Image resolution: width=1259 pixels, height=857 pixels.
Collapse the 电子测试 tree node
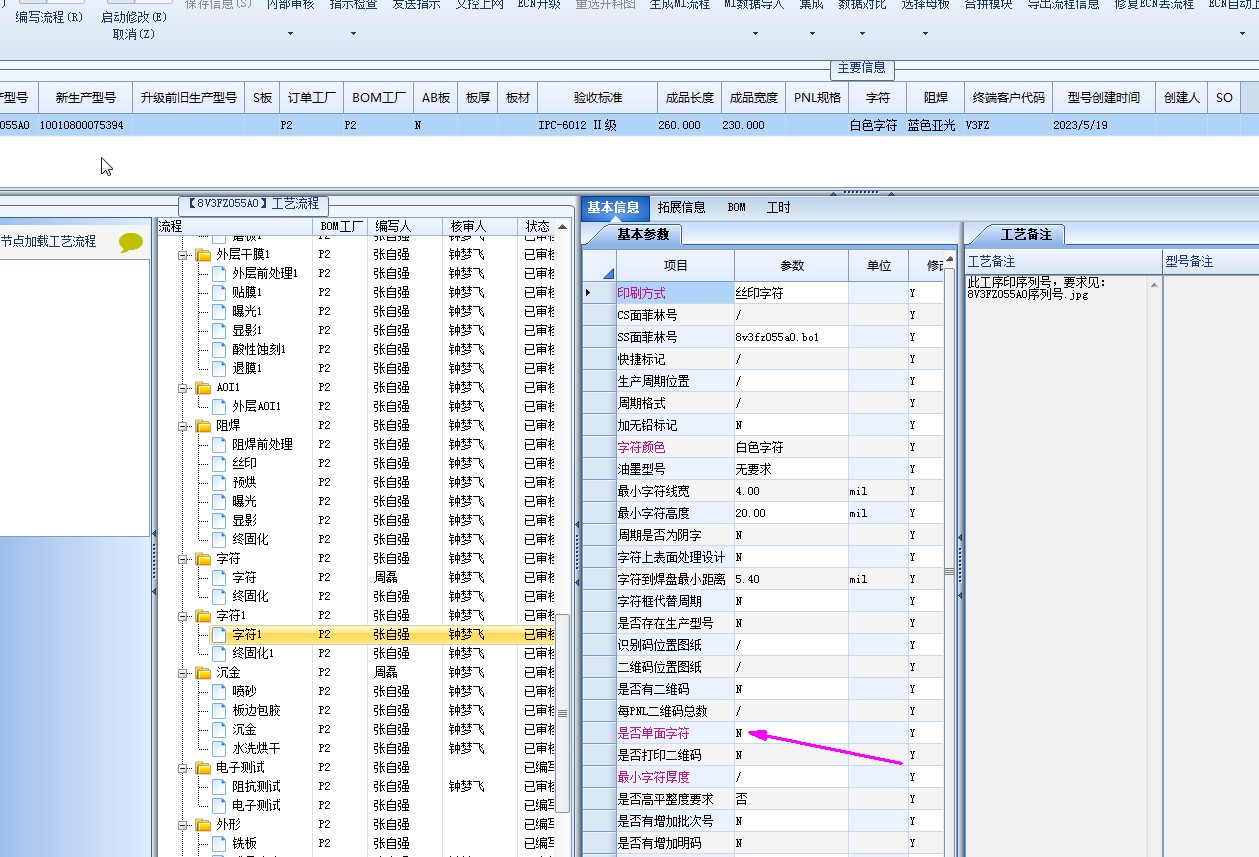tap(184, 768)
